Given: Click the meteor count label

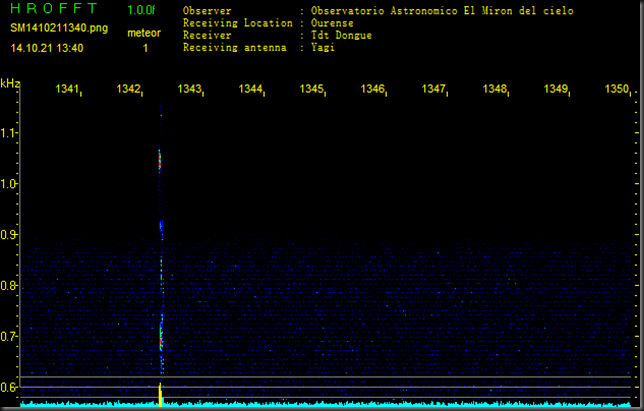Looking at the screenshot, I should (144, 33).
